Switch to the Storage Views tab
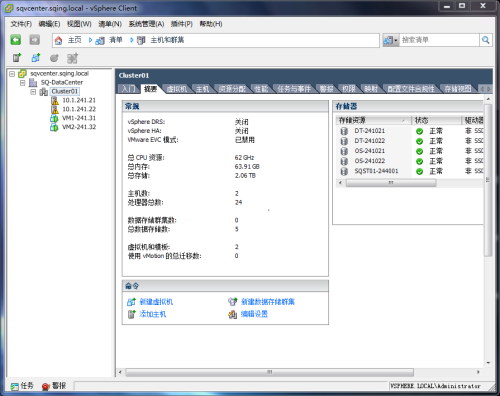This screenshot has height=396, width=500. point(458,89)
